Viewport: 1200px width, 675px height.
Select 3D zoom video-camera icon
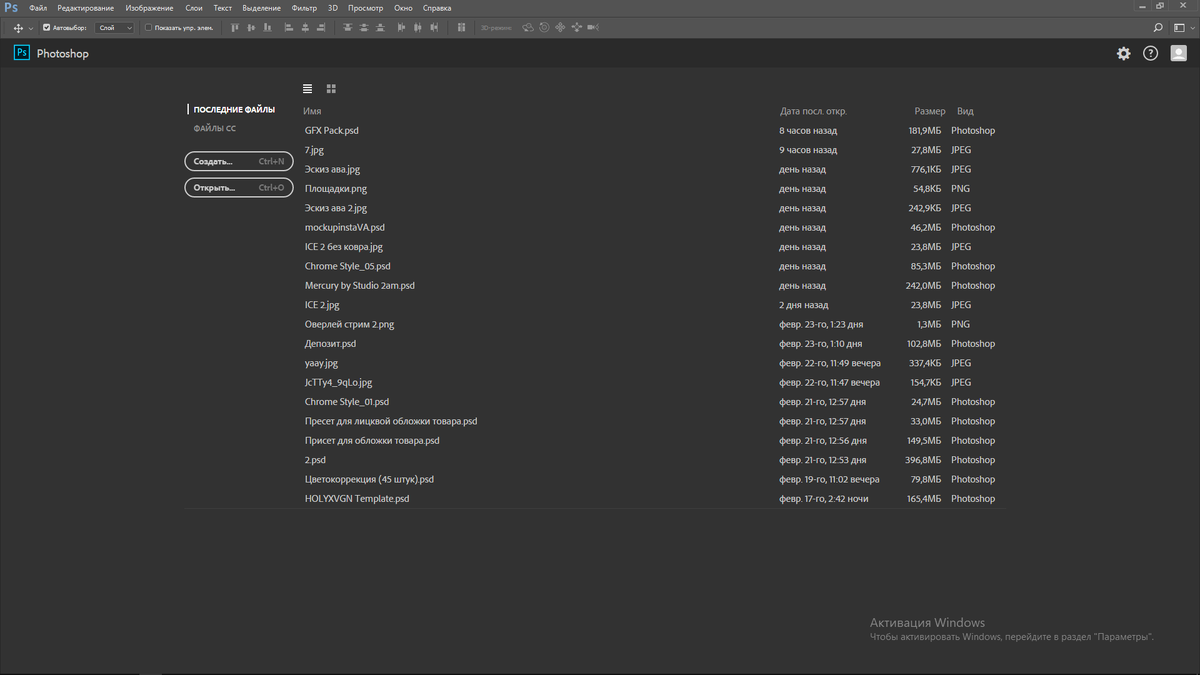(592, 28)
